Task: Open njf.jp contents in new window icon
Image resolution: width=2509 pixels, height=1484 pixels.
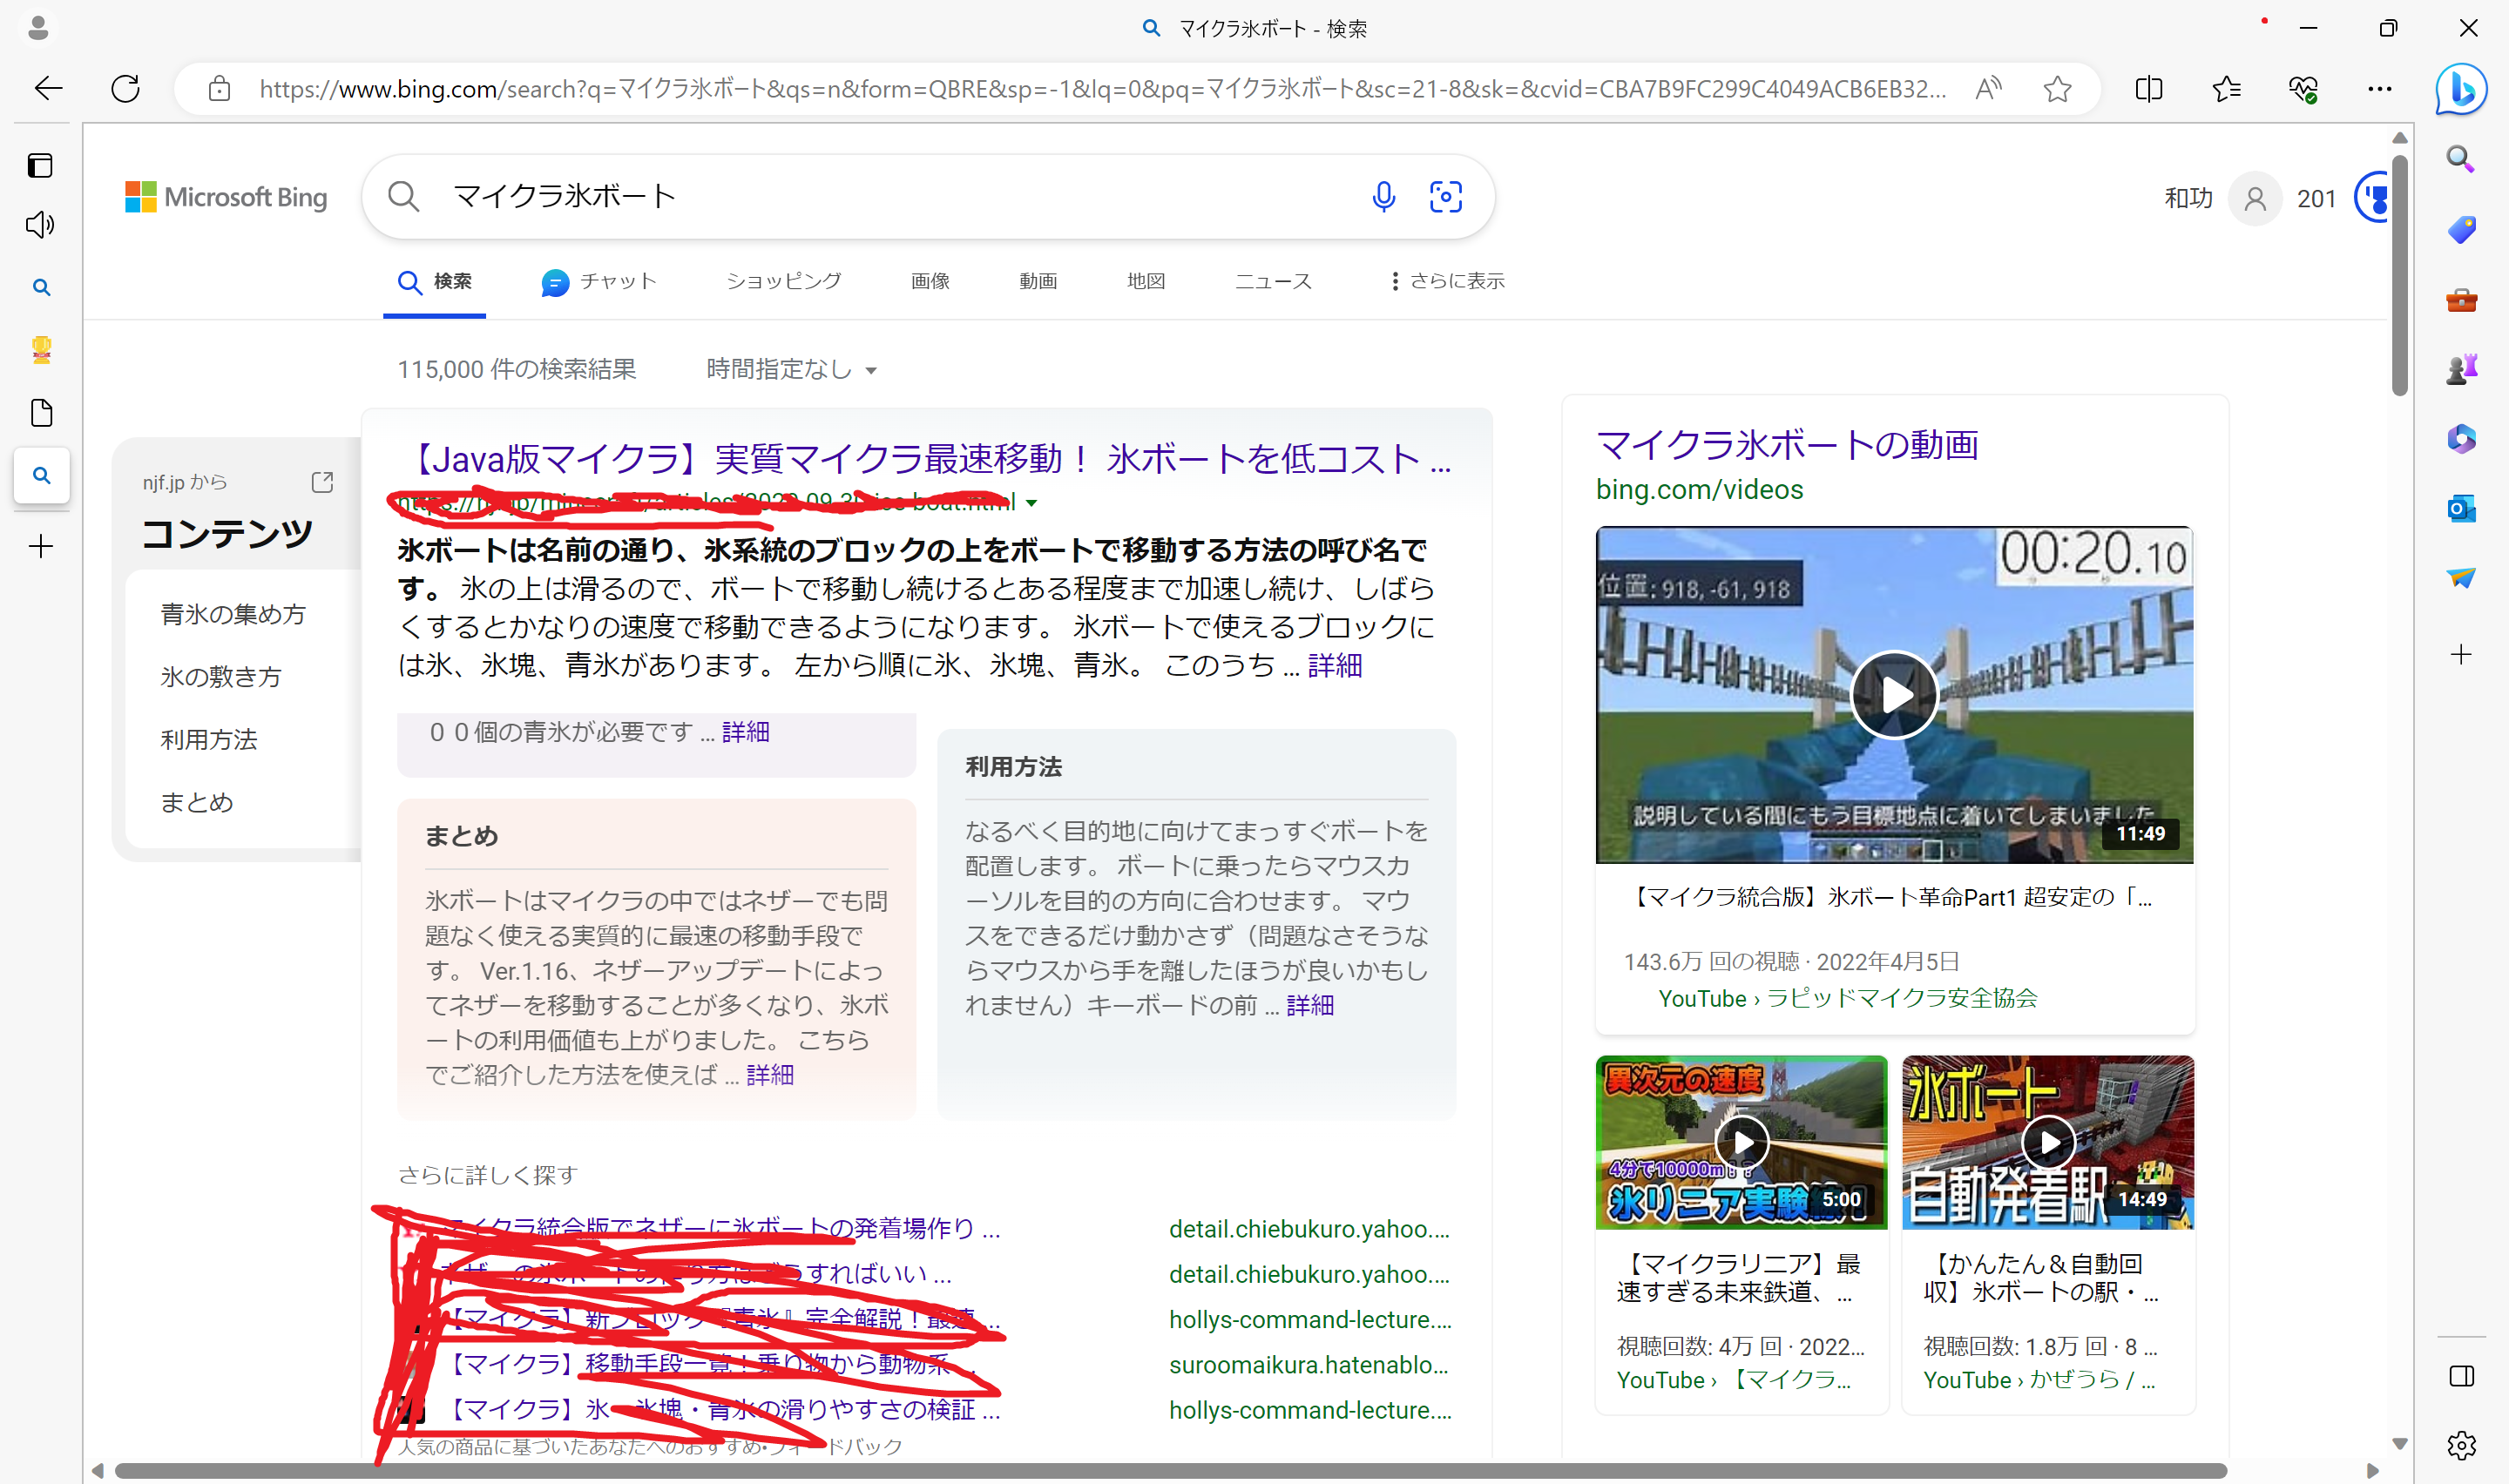Action: pos(322,482)
